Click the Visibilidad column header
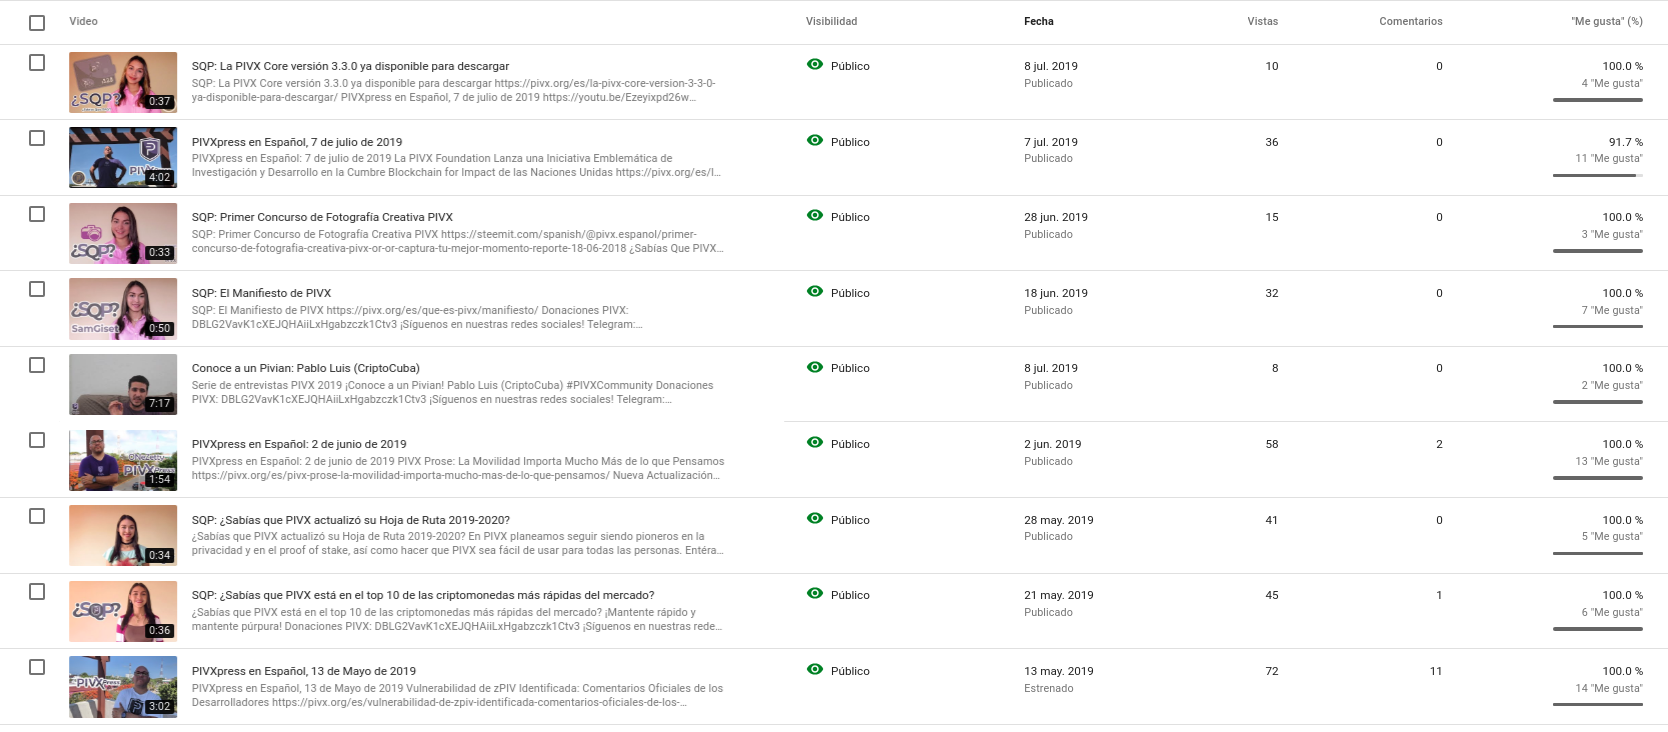 pos(831,21)
